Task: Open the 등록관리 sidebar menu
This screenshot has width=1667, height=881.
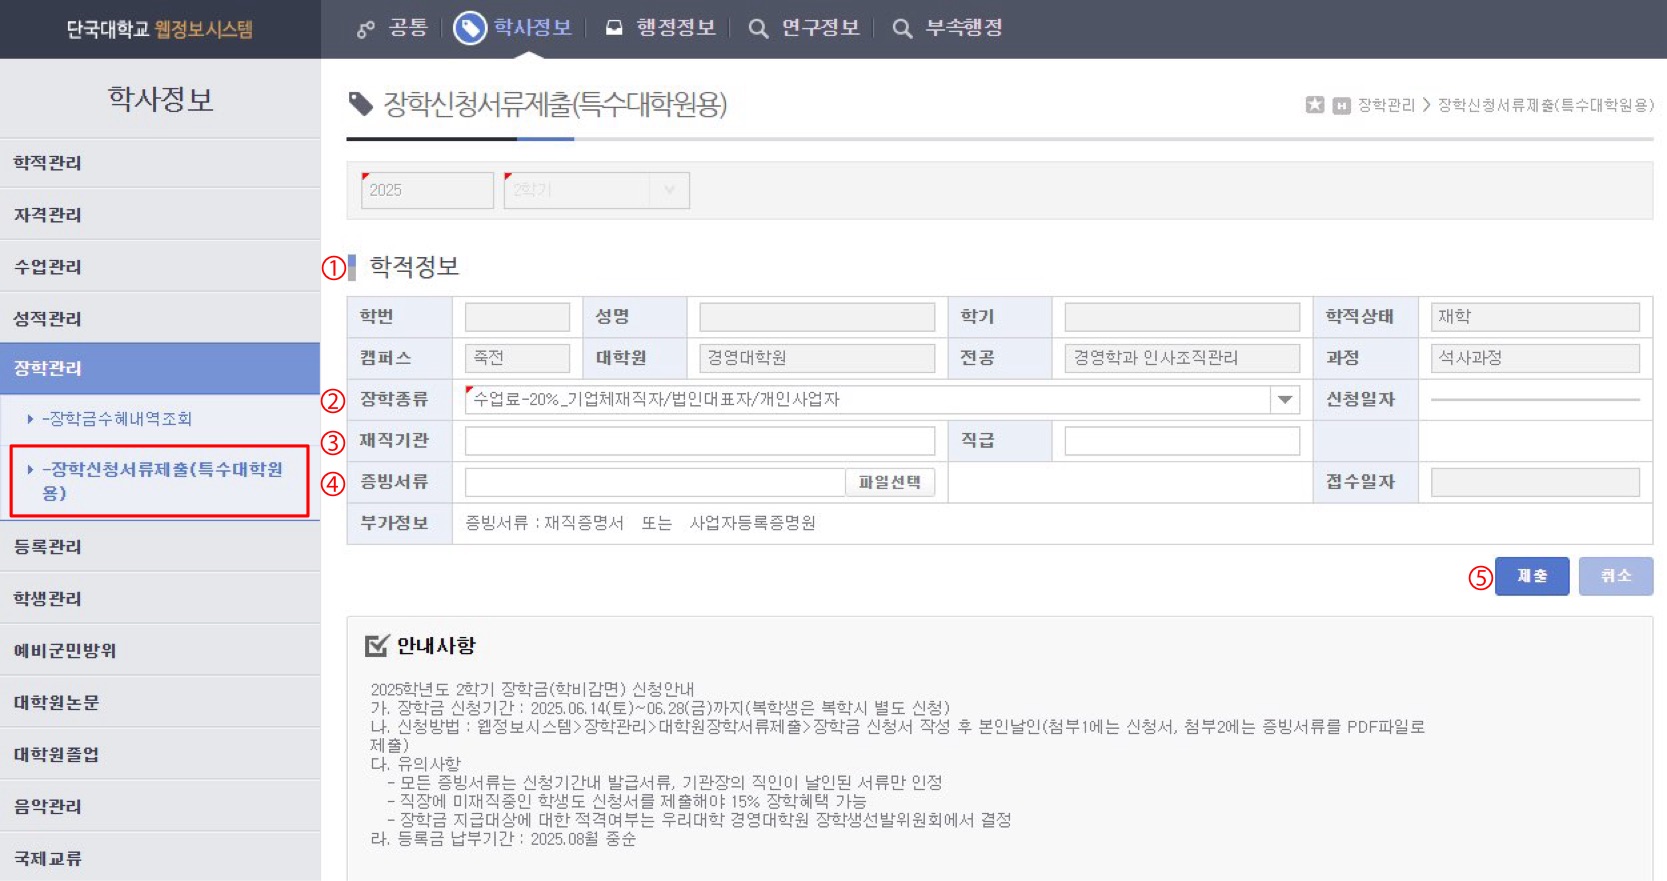Action: tap(160, 546)
